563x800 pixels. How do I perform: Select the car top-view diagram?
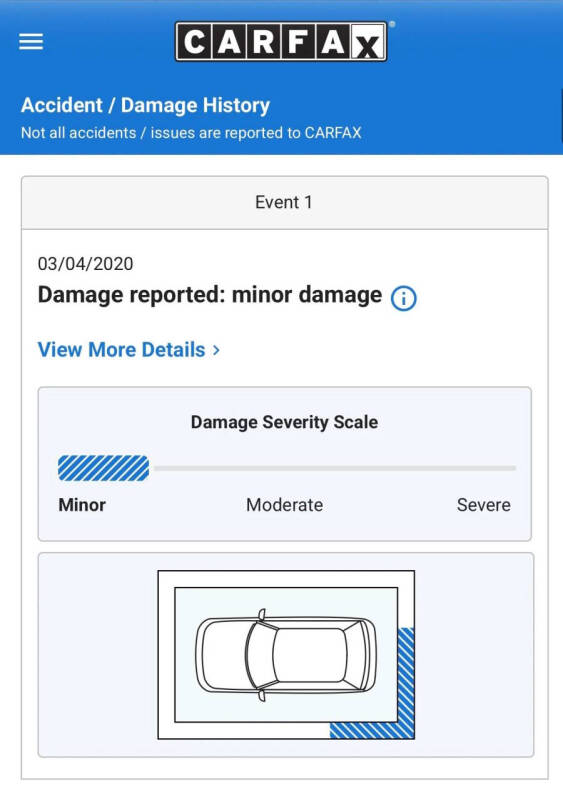pyautogui.click(x=286, y=655)
